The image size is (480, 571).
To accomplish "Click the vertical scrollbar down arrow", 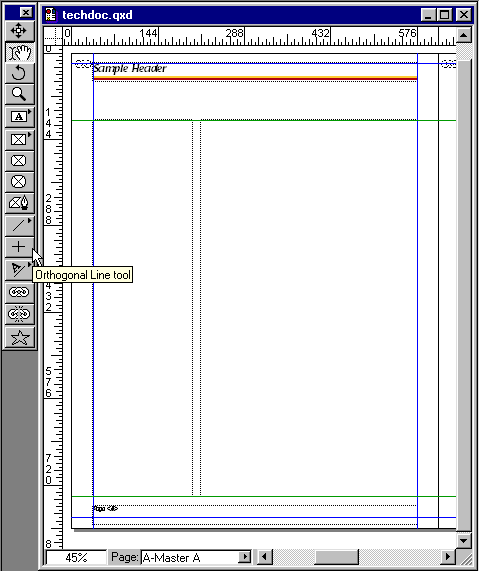I will click(464, 541).
